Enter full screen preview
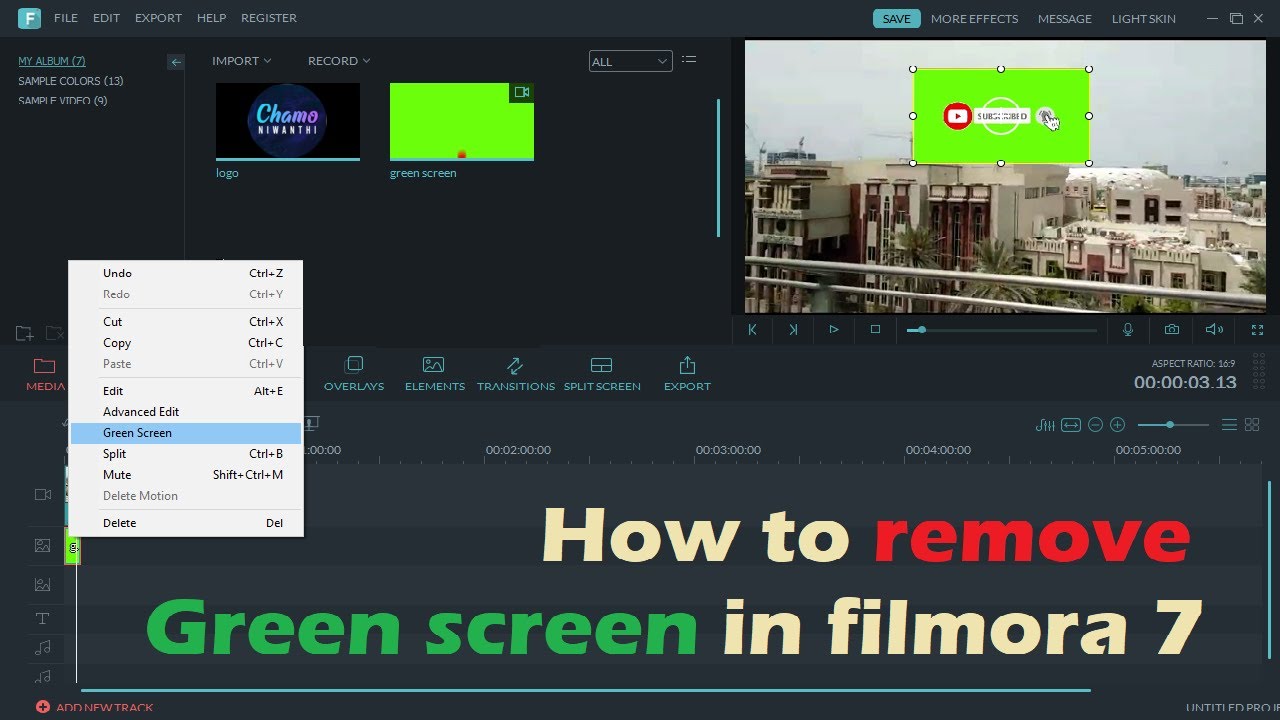Screen dimensions: 1280x720 click(x=1259, y=329)
